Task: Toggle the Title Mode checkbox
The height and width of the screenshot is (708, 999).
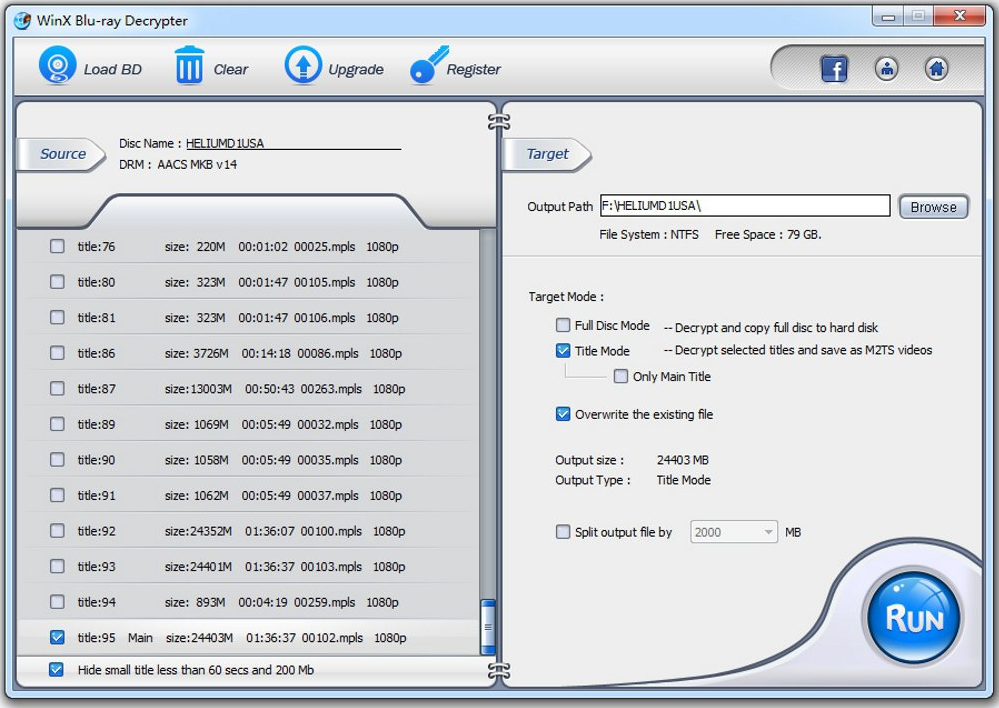Action: (x=563, y=350)
